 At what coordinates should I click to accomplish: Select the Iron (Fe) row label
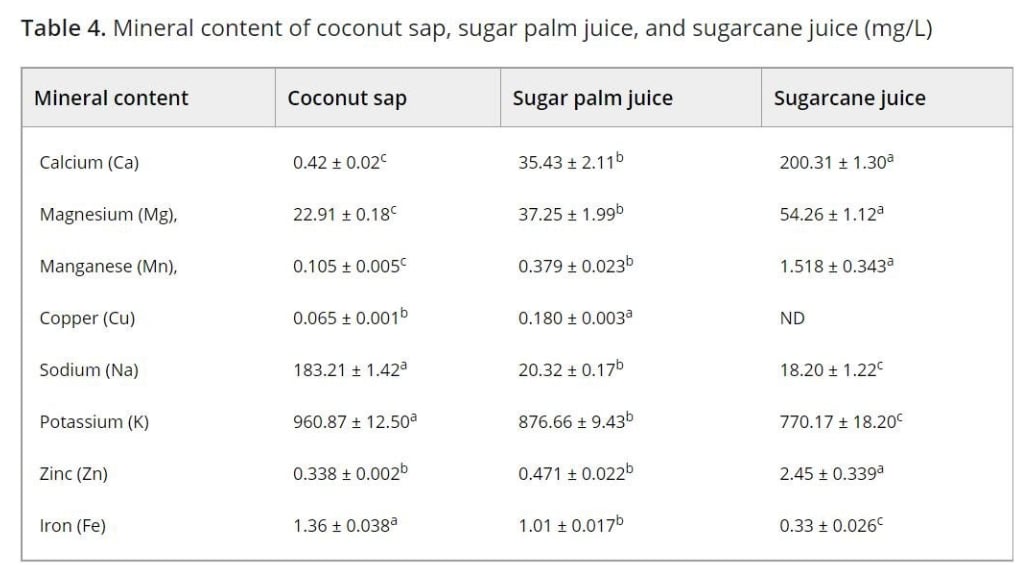pyautogui.click(x=69, y=526)
